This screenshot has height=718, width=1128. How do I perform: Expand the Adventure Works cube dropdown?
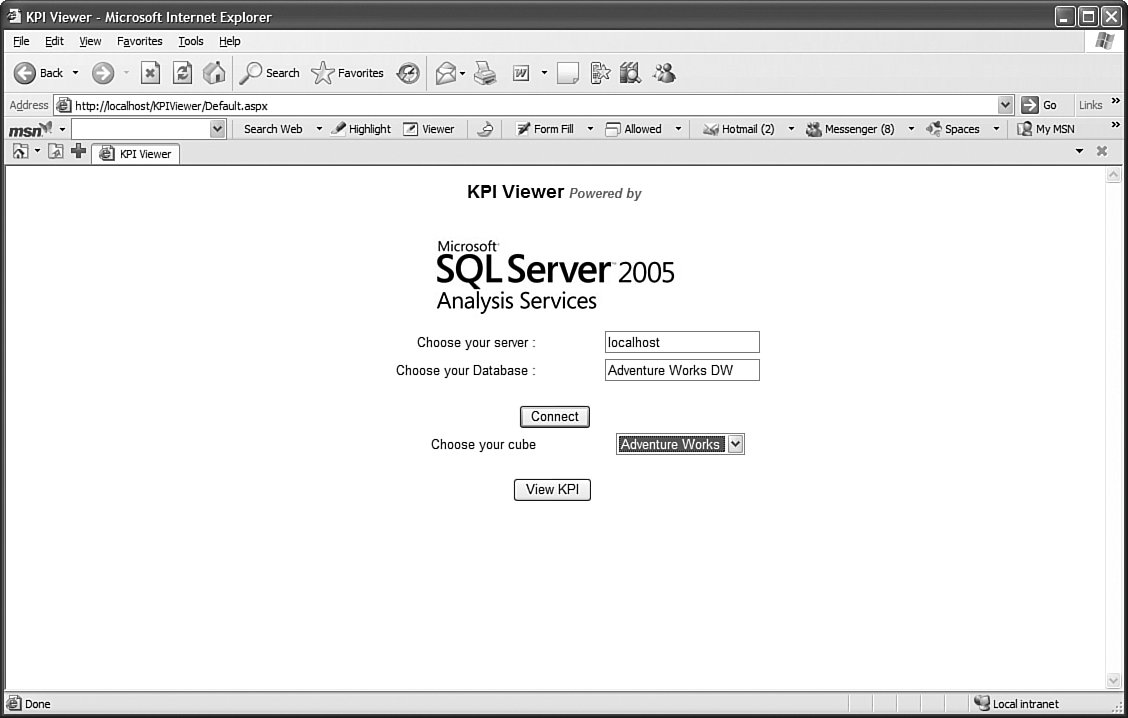735,444
